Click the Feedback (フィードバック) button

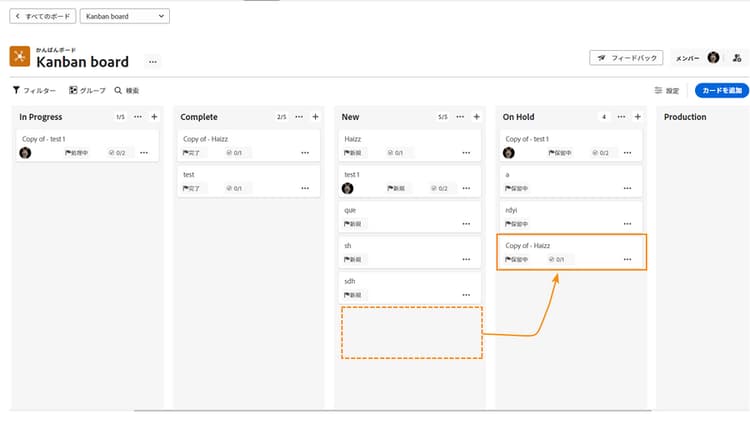click(626, 58)
